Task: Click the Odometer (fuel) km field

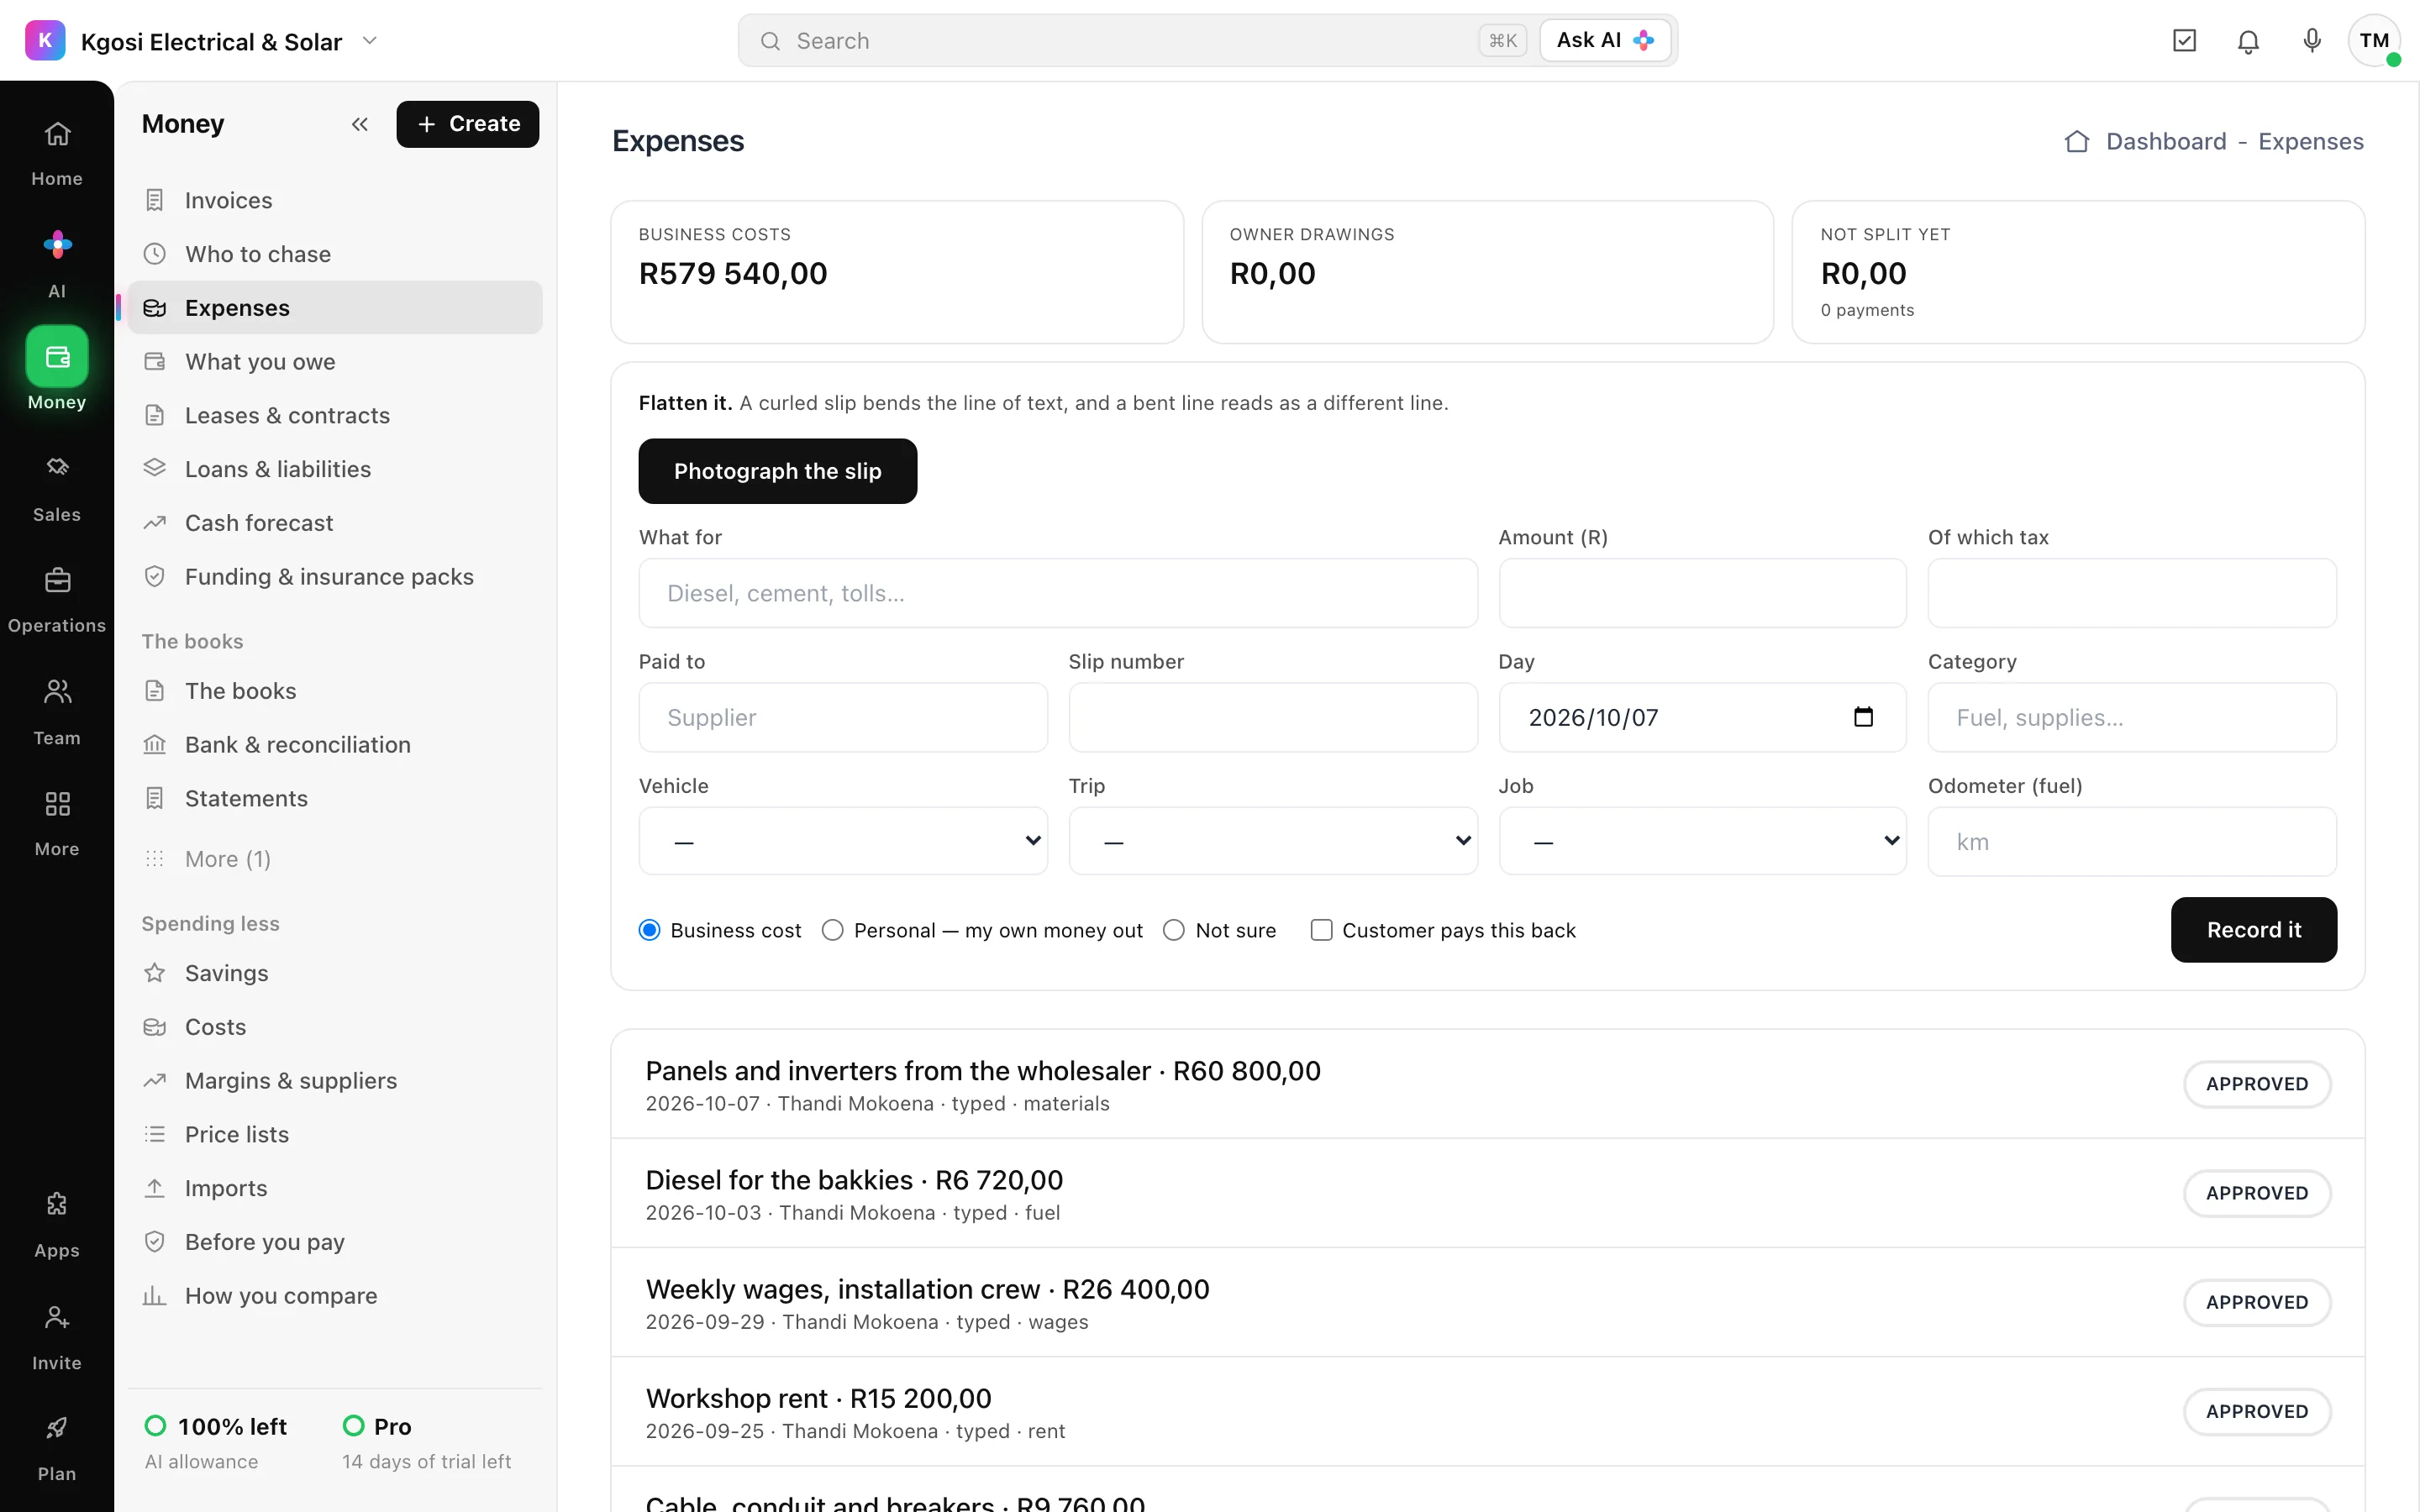Action: coord(2132,842)
